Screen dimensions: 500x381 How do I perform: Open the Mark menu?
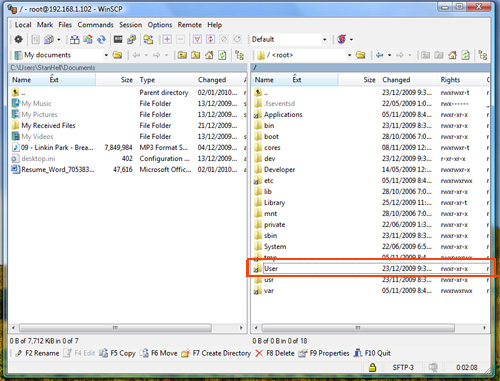click(x=45, y=25)
